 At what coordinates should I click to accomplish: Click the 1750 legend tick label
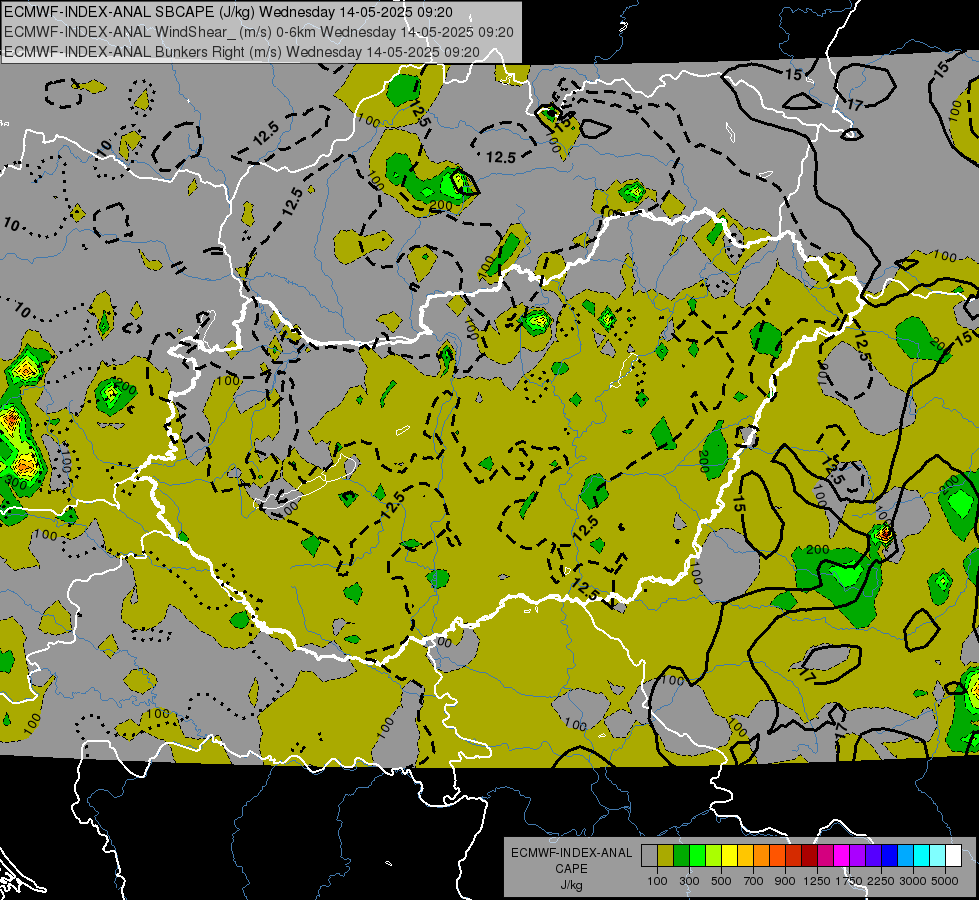point(849,881)
